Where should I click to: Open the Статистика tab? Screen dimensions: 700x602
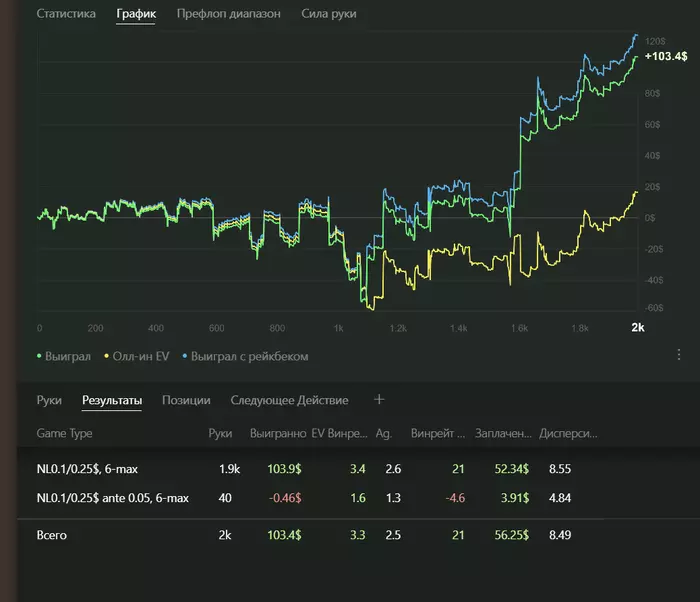click(x=66, y=14)
